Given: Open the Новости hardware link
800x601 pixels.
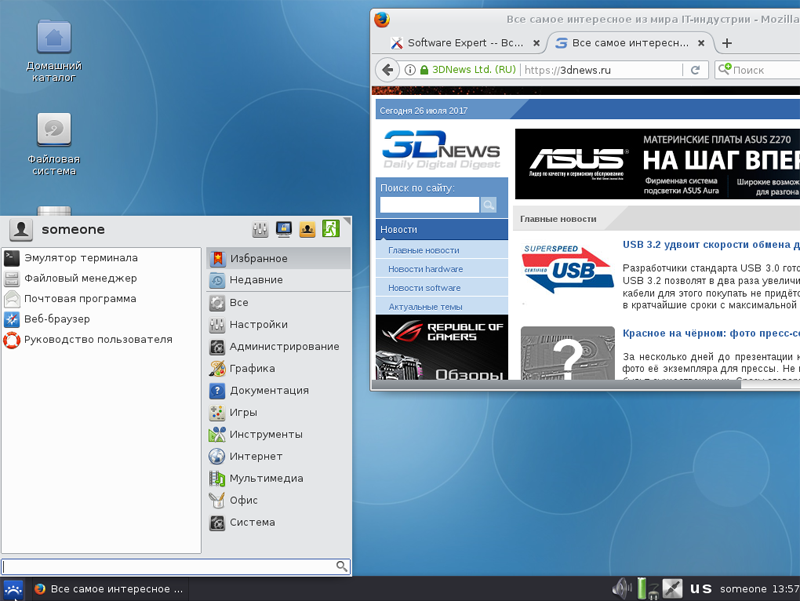Looking at the screenshot, I should pyautogui.click(x=426, y=269).
